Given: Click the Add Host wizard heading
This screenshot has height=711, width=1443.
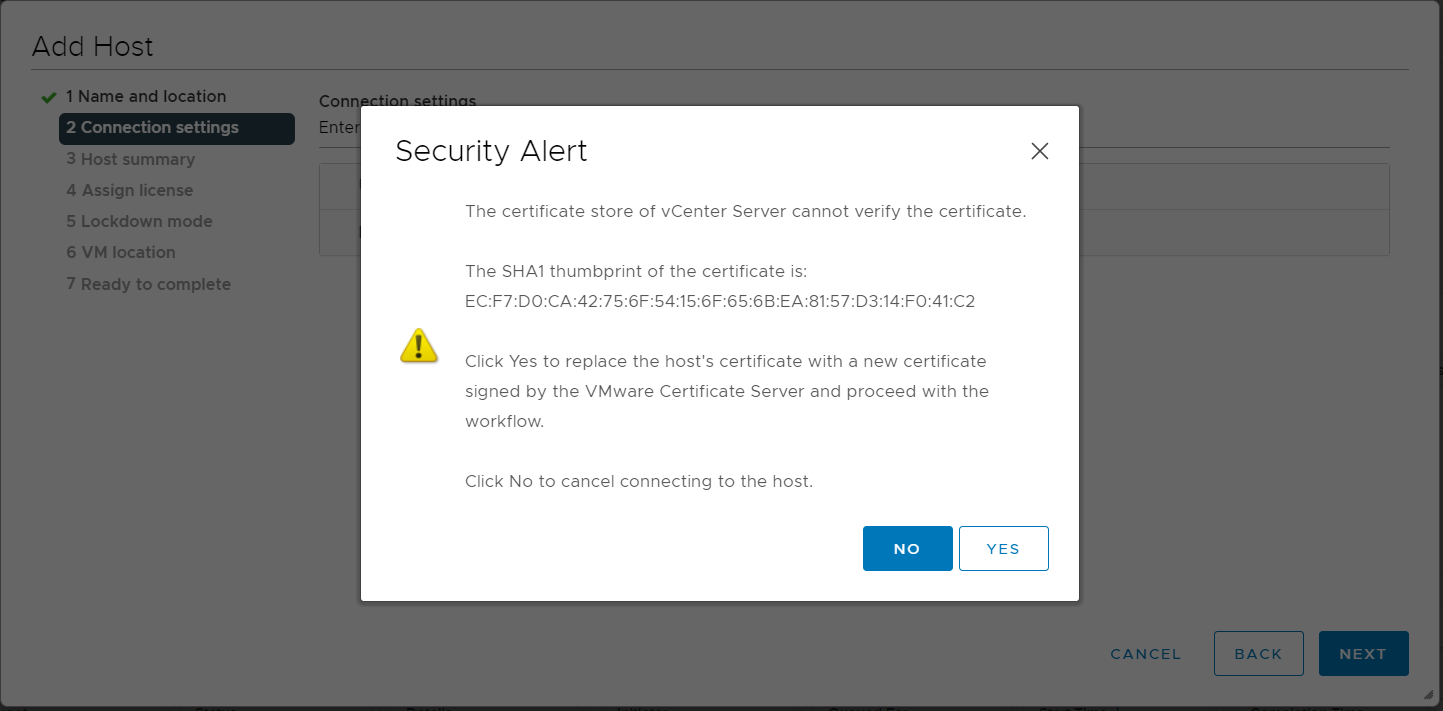Looking at the screenshot, I should coord(93,46).
